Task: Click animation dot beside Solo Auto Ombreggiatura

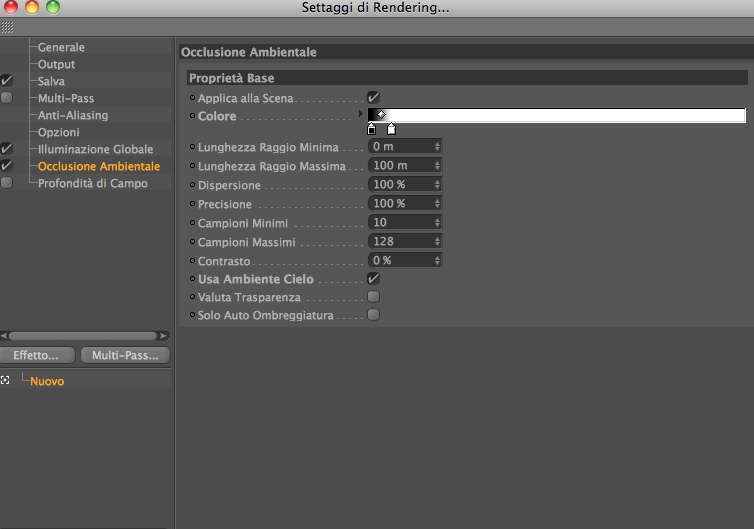Action: tap(192, 315)
